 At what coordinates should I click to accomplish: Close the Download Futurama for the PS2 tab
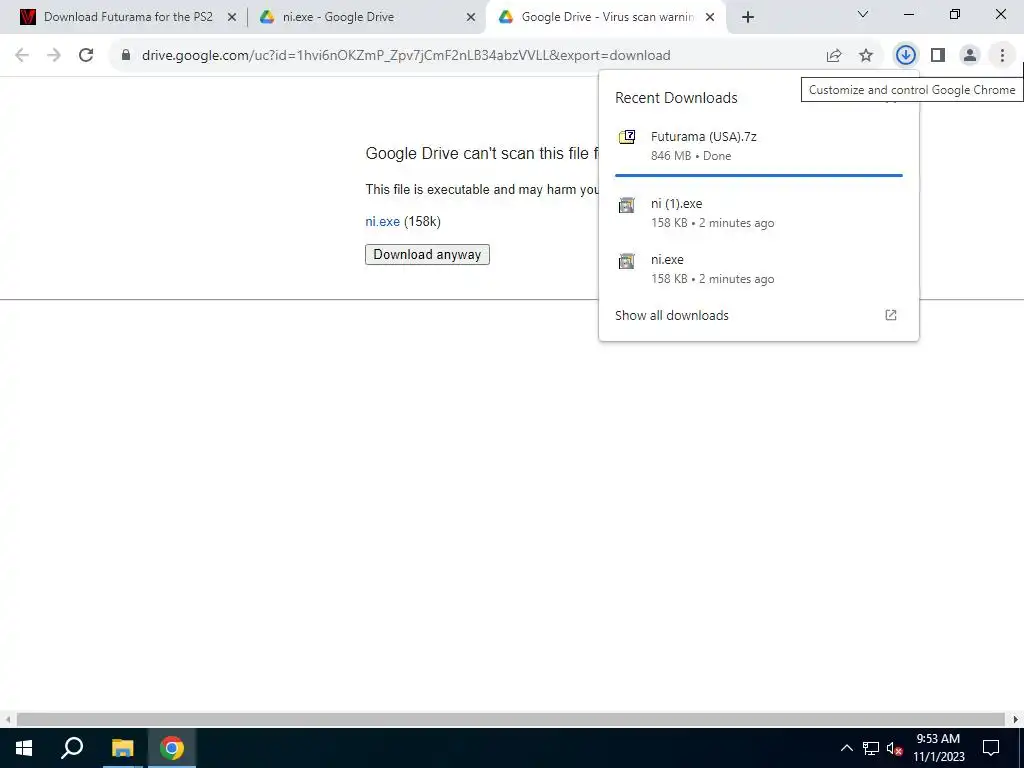(x=231, y=18)
